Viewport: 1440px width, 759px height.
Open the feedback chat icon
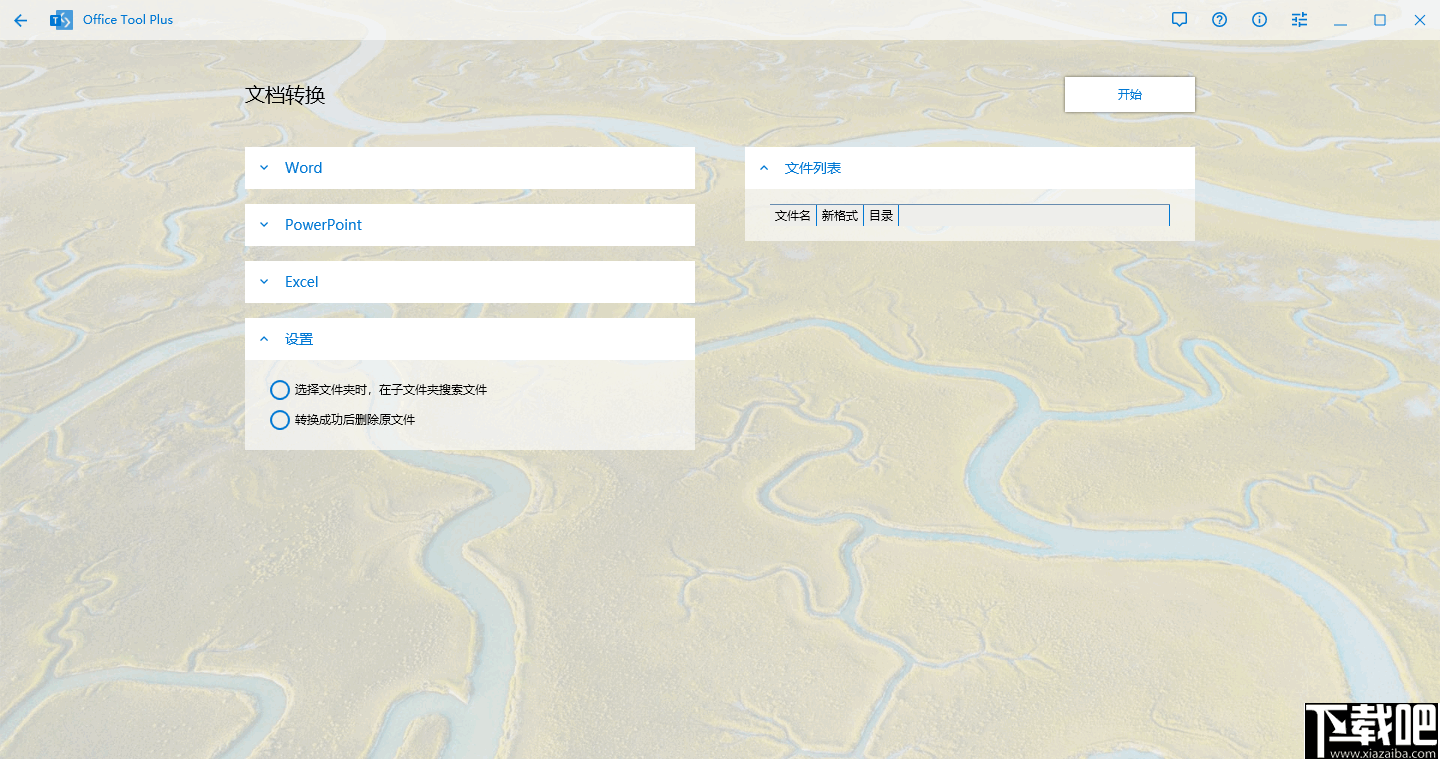point(1179,19)
